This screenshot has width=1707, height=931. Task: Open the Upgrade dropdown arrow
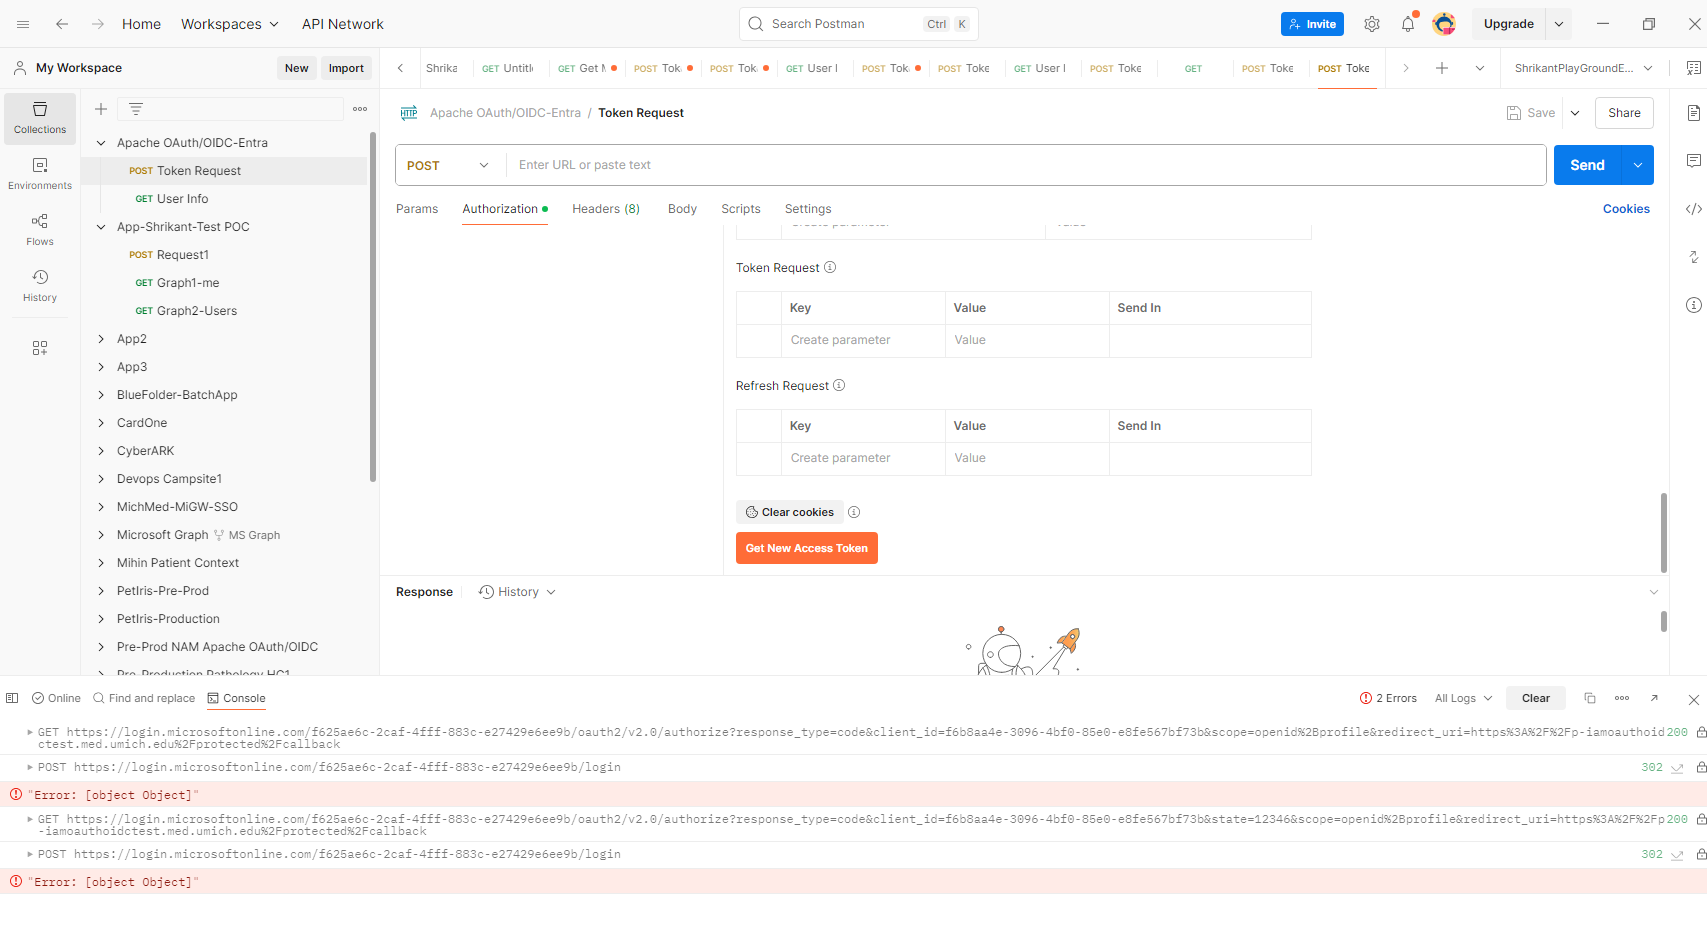click(1559, 24)
